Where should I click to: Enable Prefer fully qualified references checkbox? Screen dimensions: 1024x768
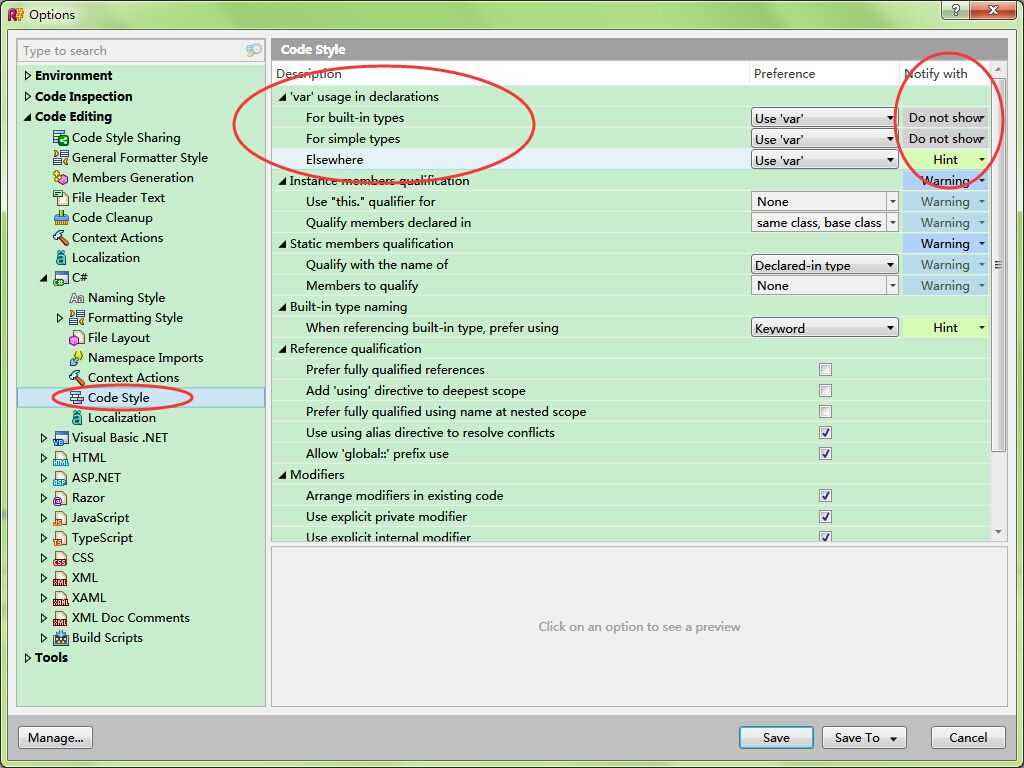coord(825,370)
